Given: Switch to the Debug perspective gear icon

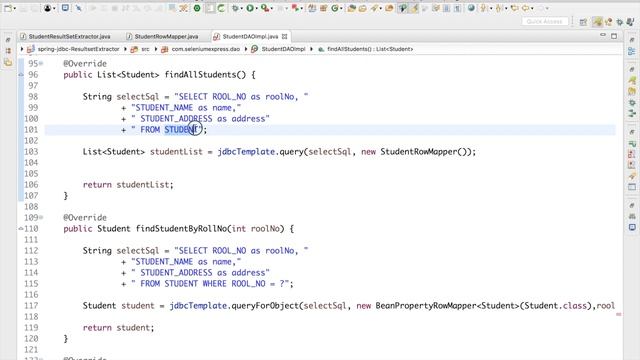Looking at the screenshot, I should click(620, 22).
